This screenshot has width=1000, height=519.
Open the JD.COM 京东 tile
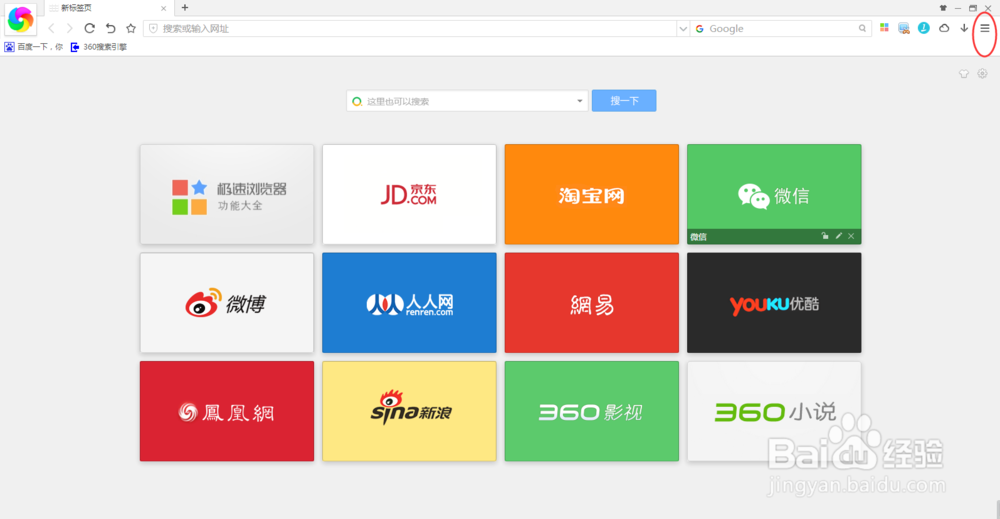(409, 194)
